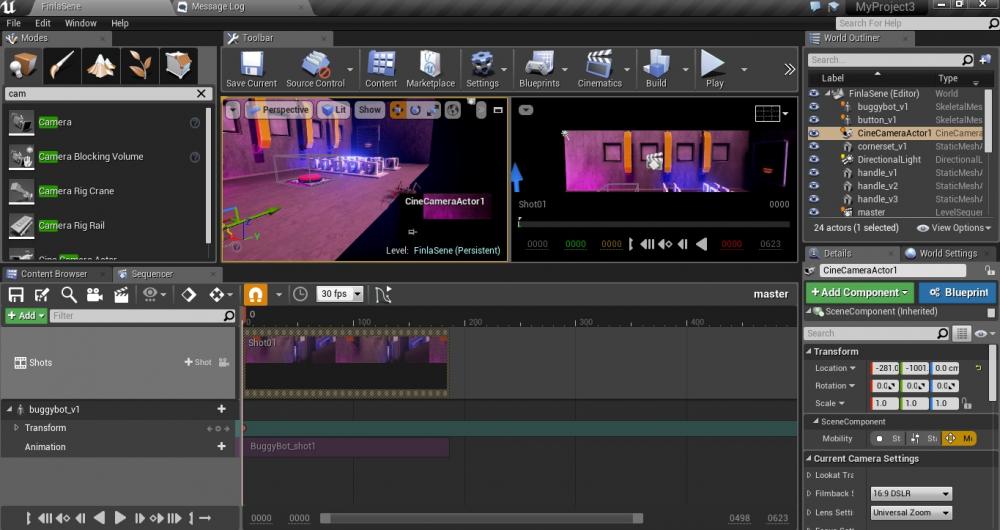Select Foliage mode leaf icon
The image size is (1000, 530).
(x=140, y=66)
